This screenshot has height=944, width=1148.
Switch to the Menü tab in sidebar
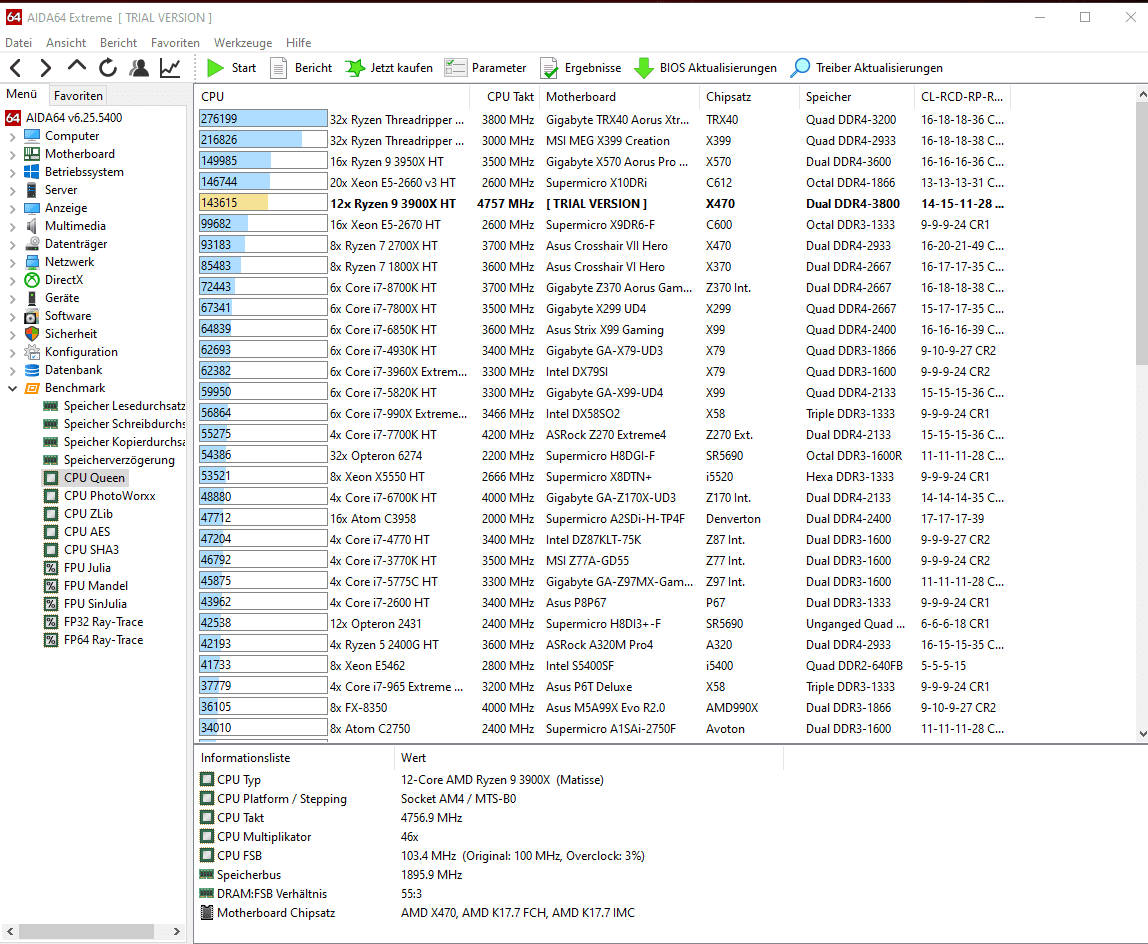pyautogui.click(x=22, y=94)
